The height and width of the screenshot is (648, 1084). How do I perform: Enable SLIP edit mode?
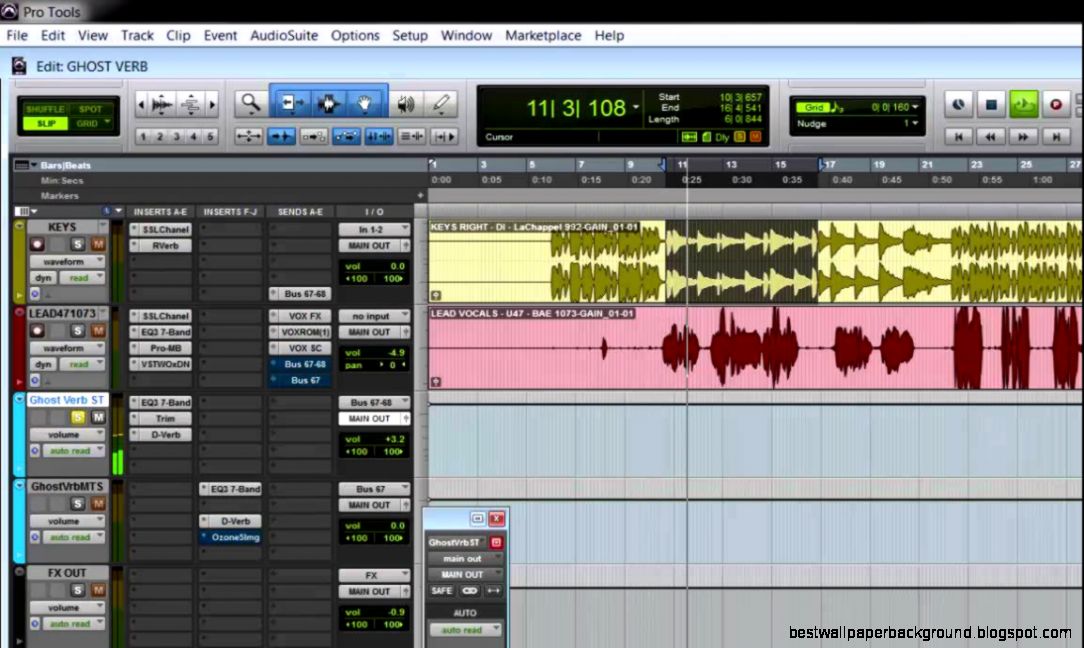pos(45,123)
